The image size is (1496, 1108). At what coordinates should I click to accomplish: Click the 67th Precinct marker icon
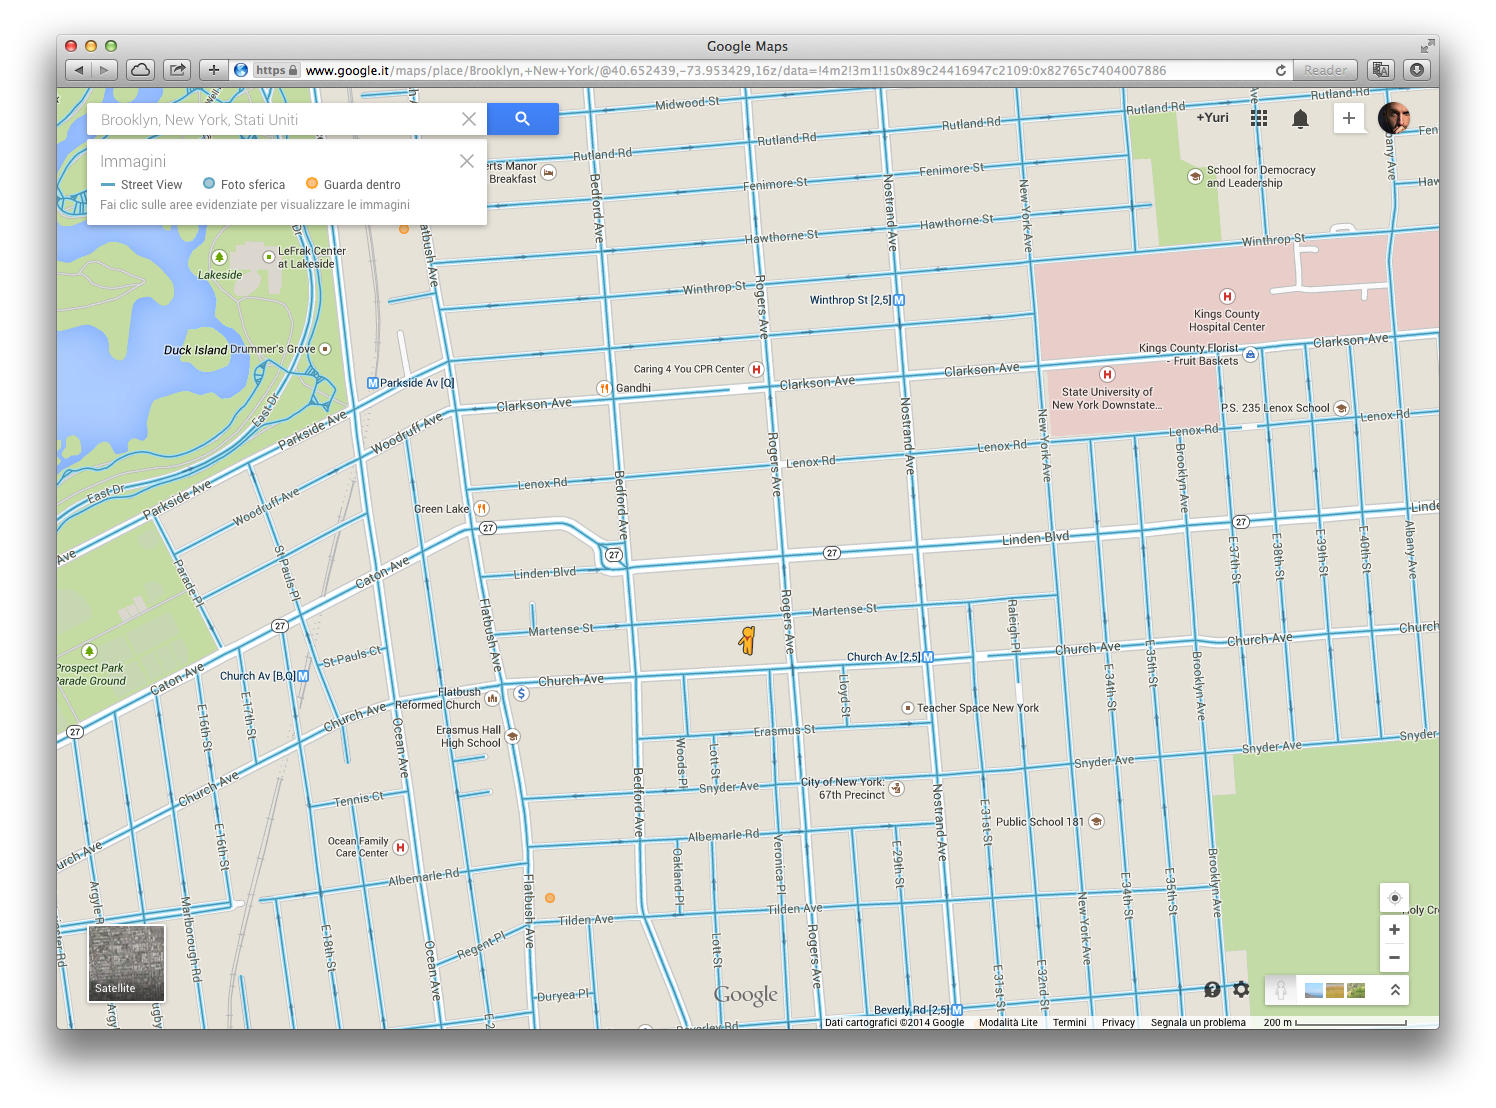pos(896,788)
